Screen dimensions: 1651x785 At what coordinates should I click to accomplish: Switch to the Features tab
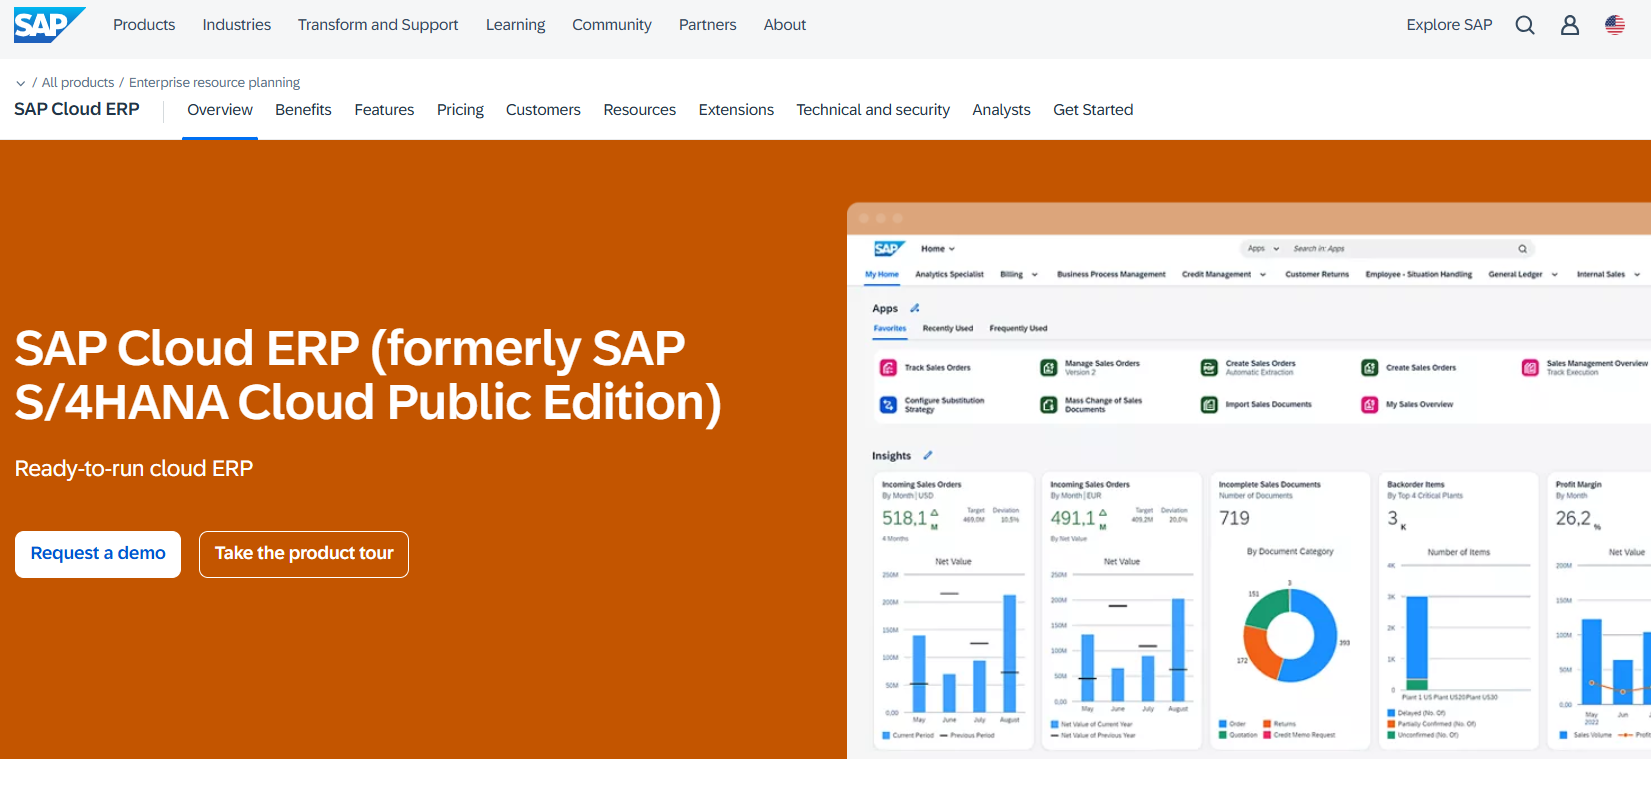[x=384, y=110]
